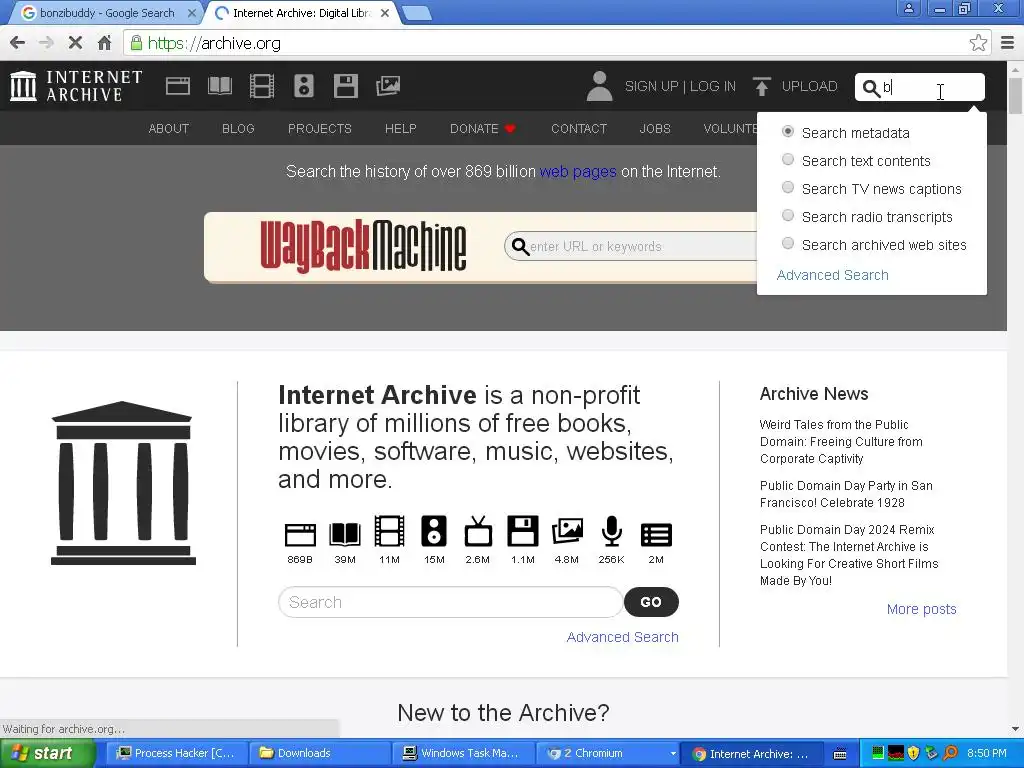The height and width of the screenshot is (768, 1024).
Task: Click the web pages icon labeled 869B
Action: 300,534
